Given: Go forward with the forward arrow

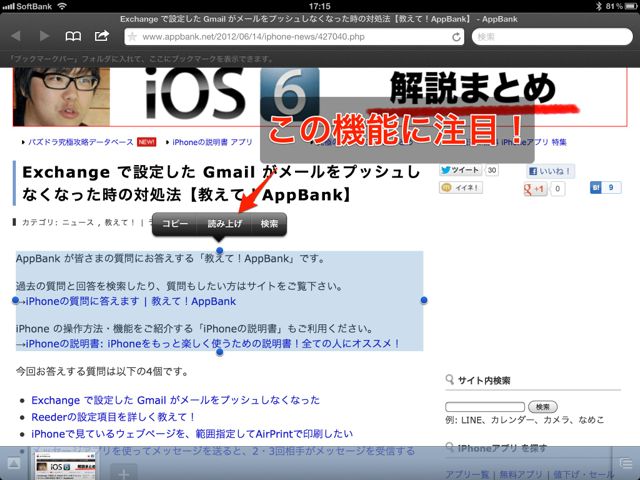Looking at the screenshot, I should click(x=44, y=36).
